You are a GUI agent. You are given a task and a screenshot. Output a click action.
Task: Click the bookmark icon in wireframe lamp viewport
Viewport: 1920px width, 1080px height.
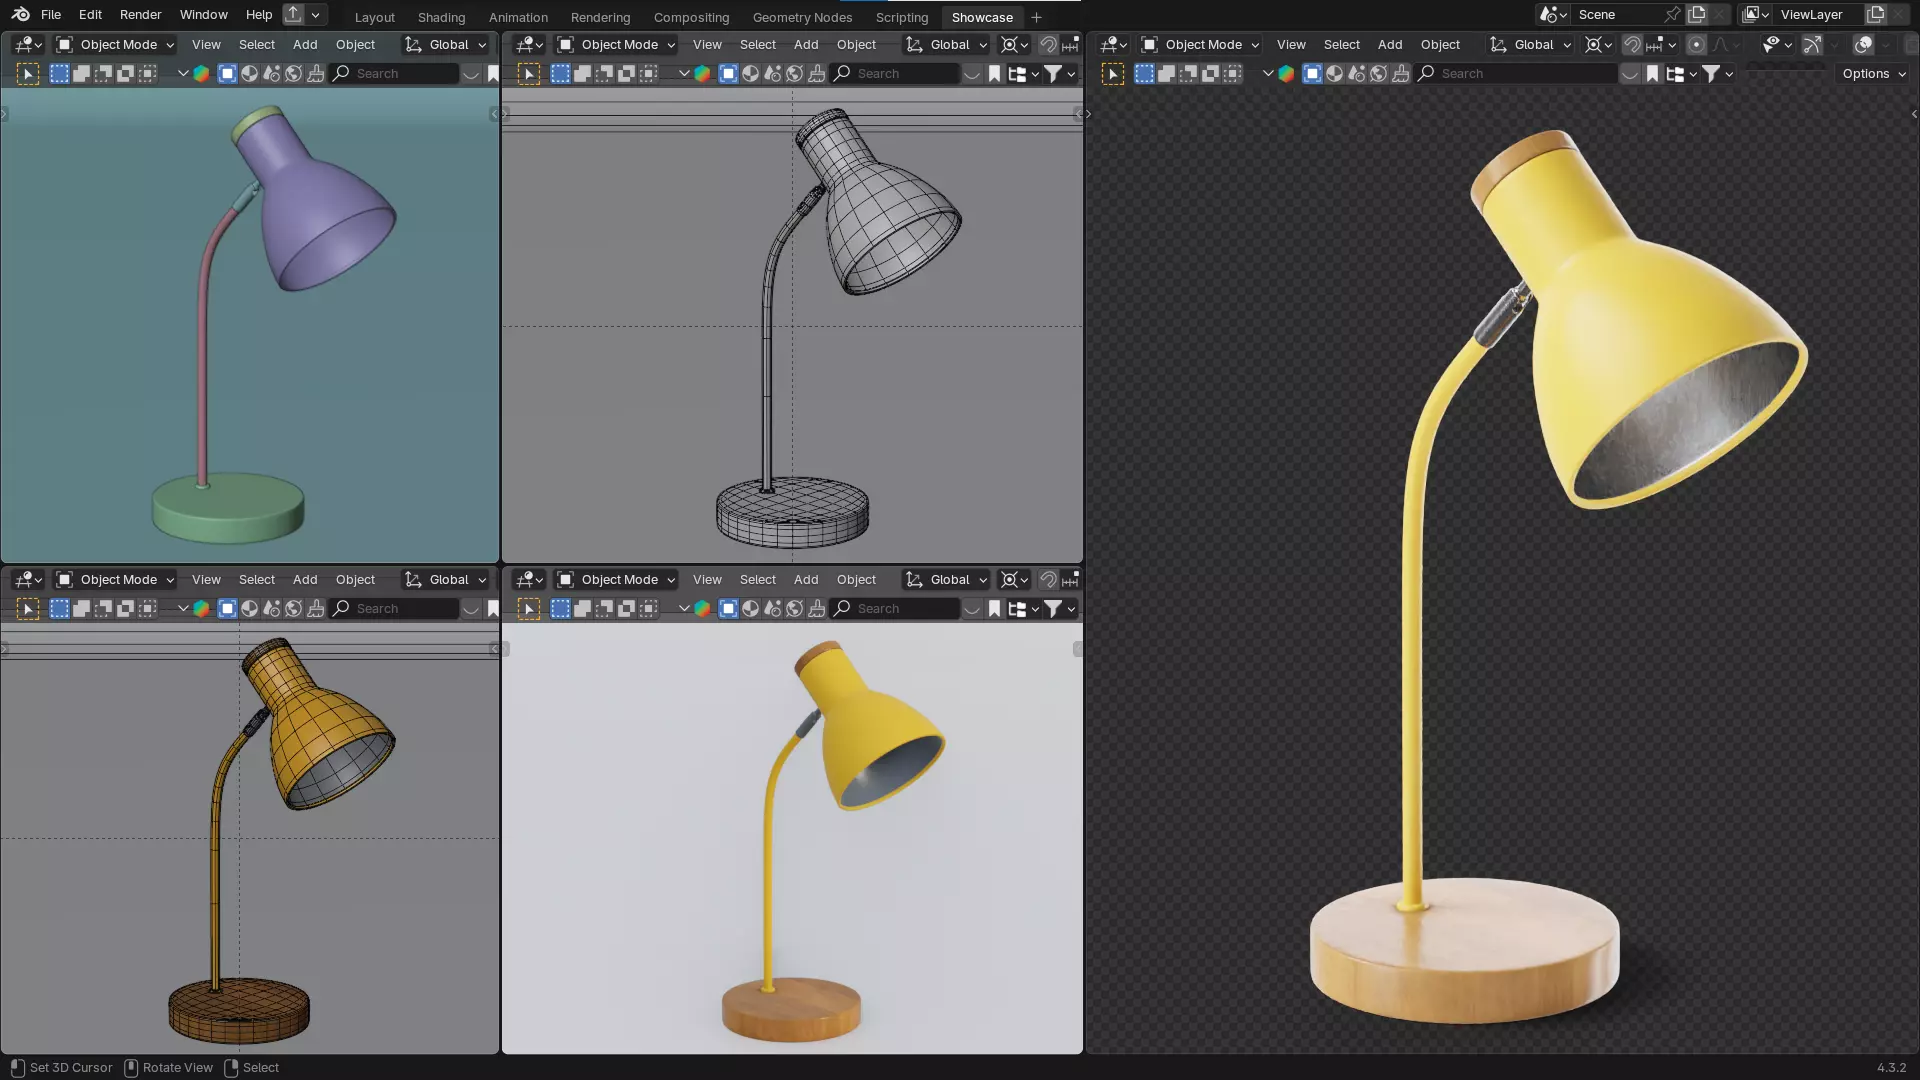994,73
